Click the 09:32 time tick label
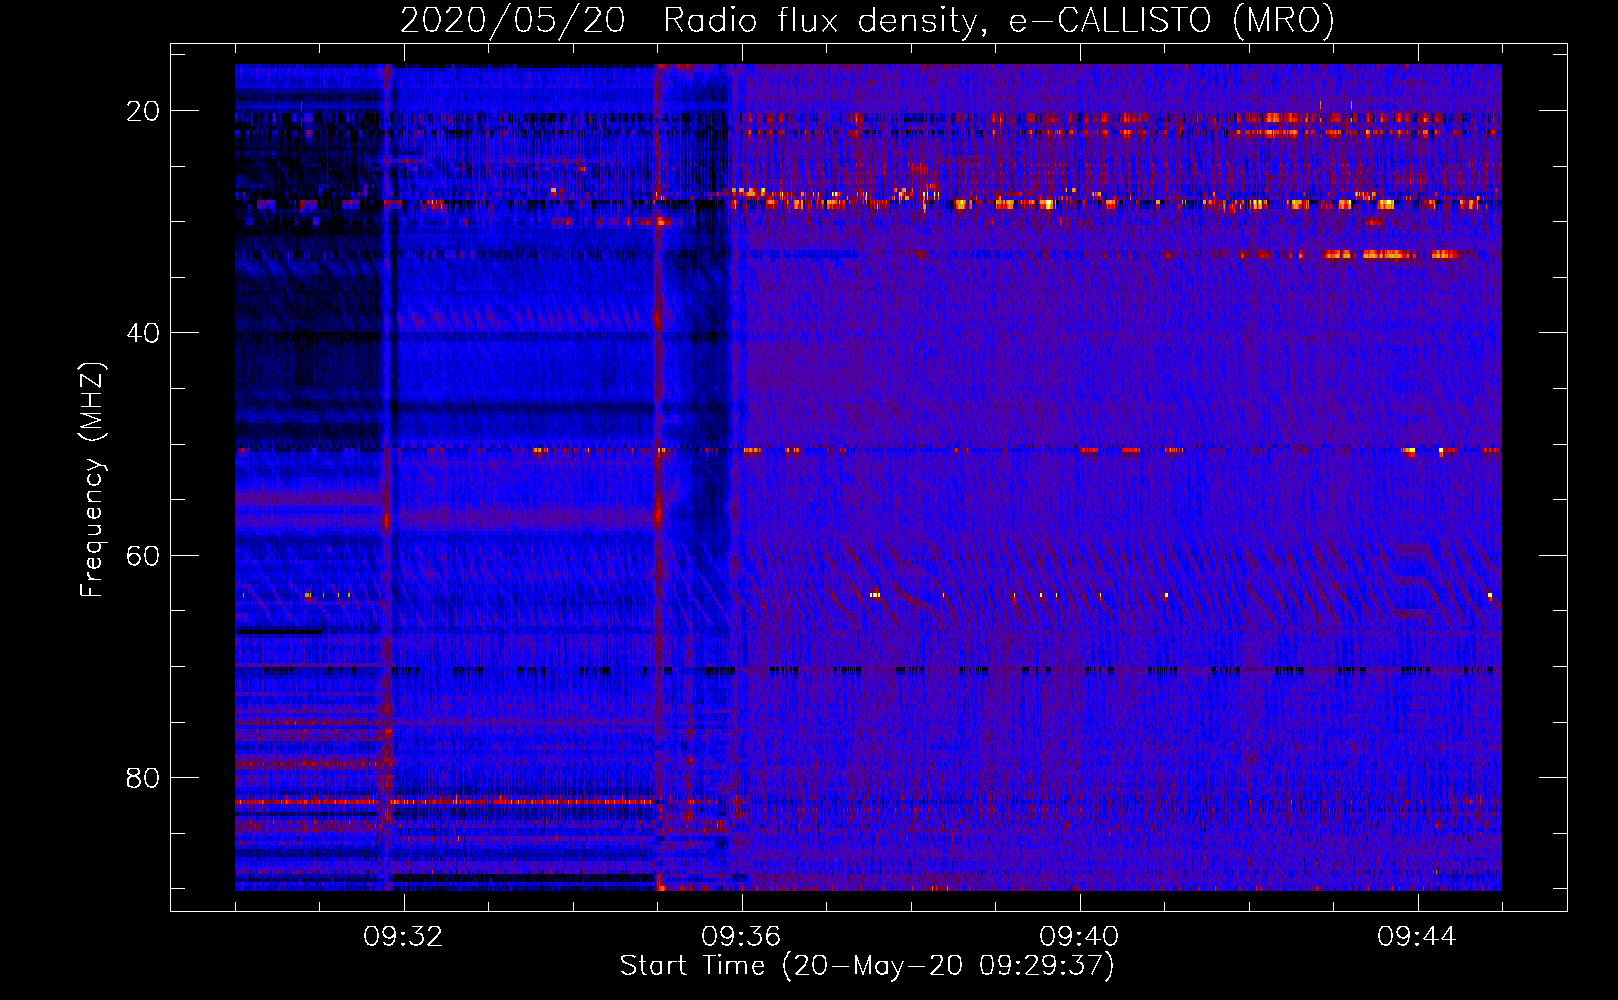The height and width of the screenshot is (1000, 1618). click(x=403, y=937)
